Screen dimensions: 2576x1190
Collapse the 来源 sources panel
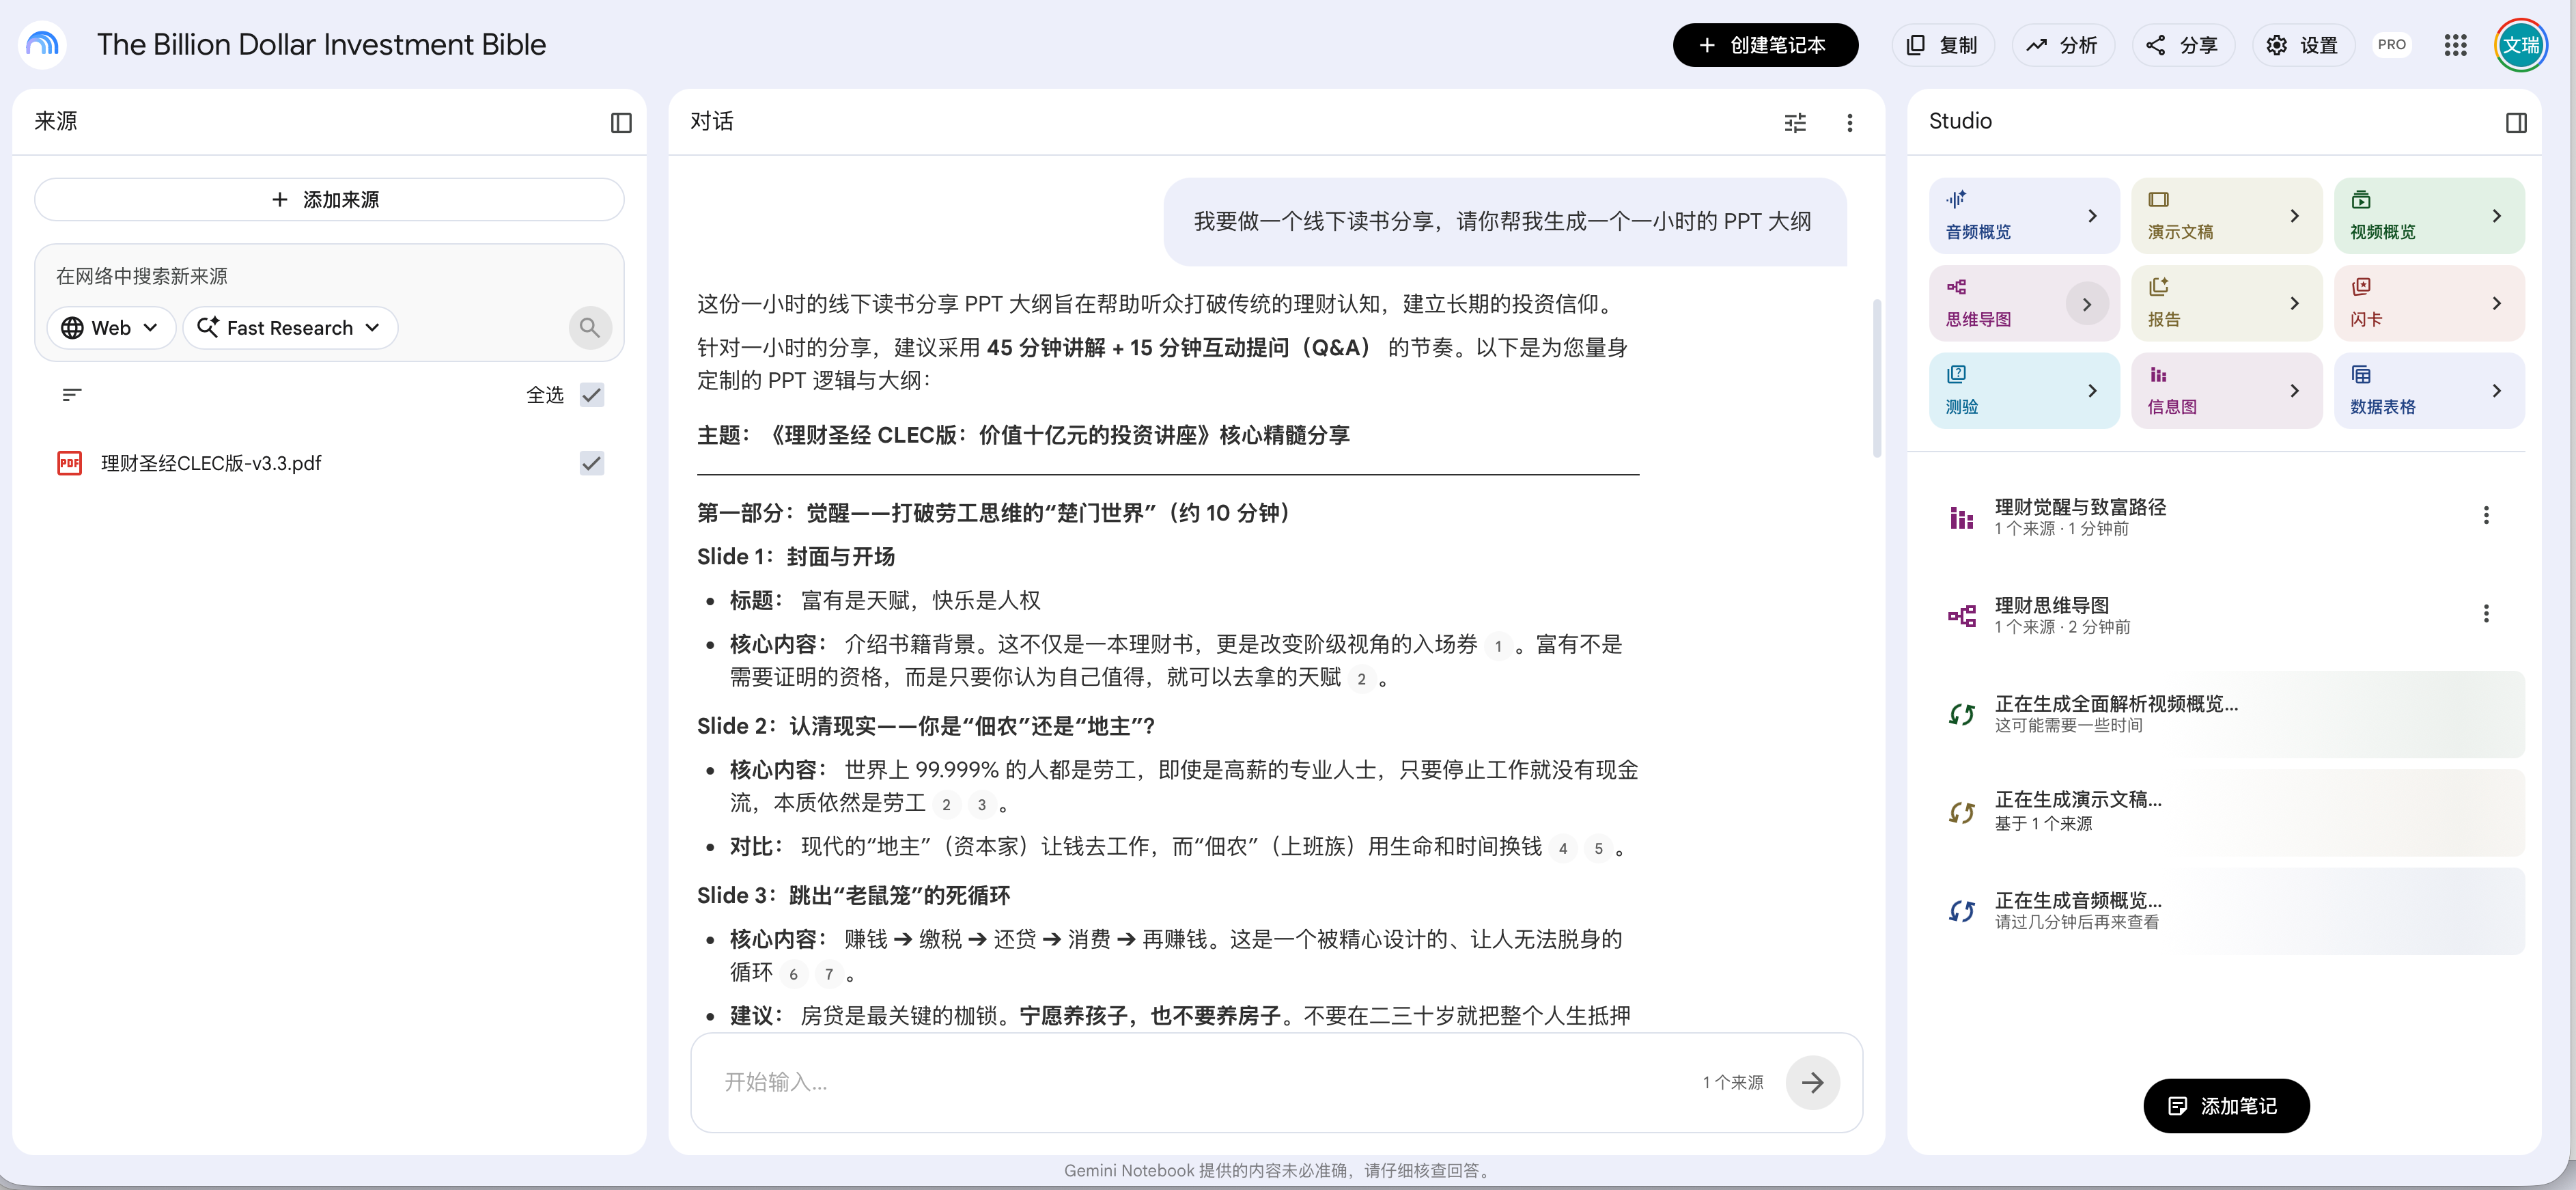(x=621, y=122)
